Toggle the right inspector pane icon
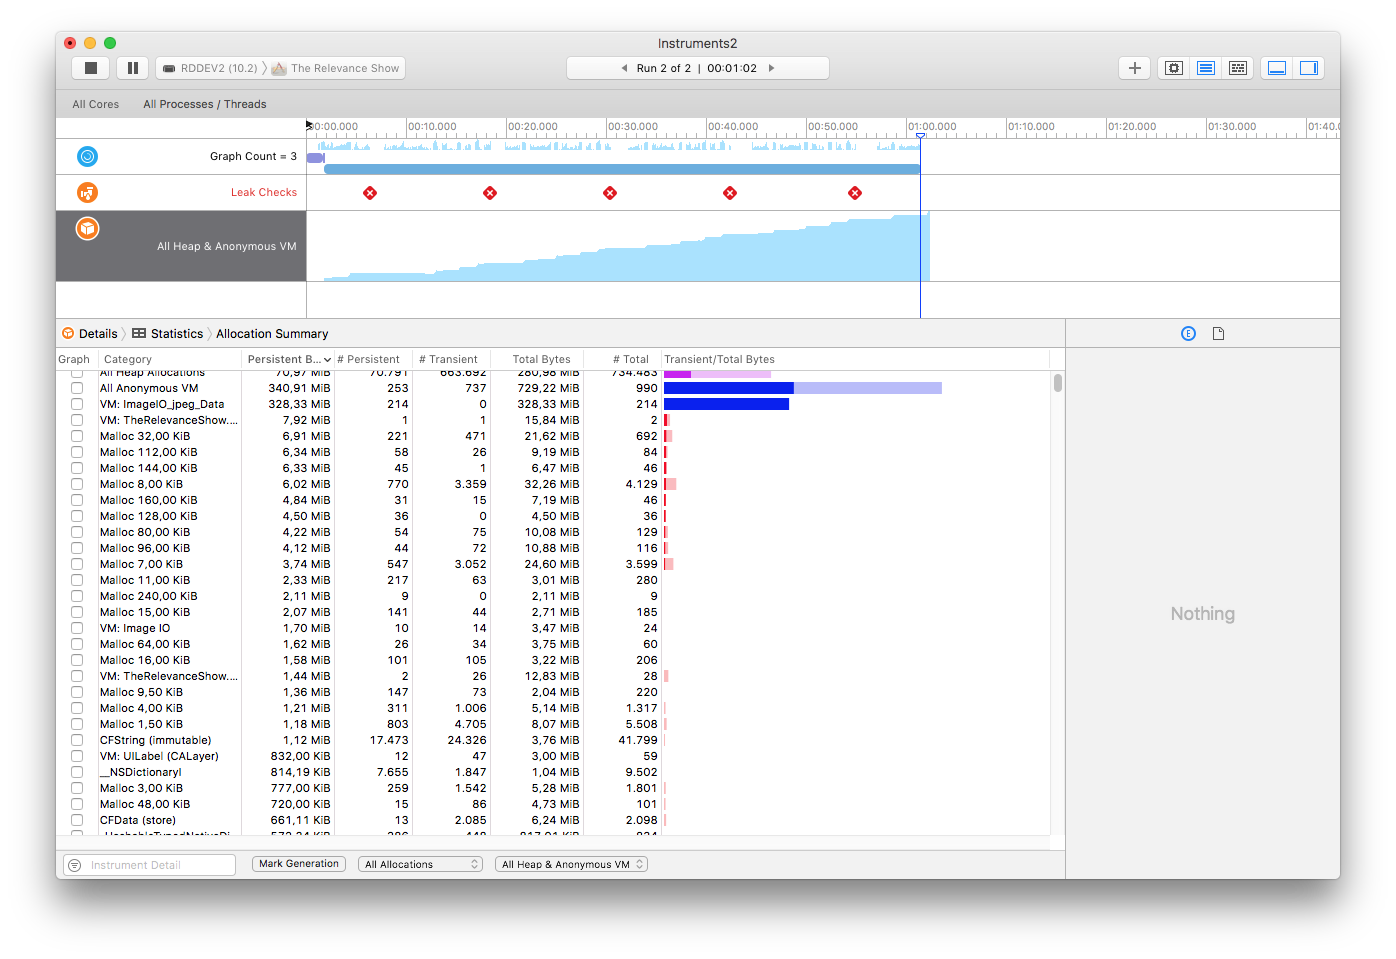1396x959 pixels. [1309, 68]
